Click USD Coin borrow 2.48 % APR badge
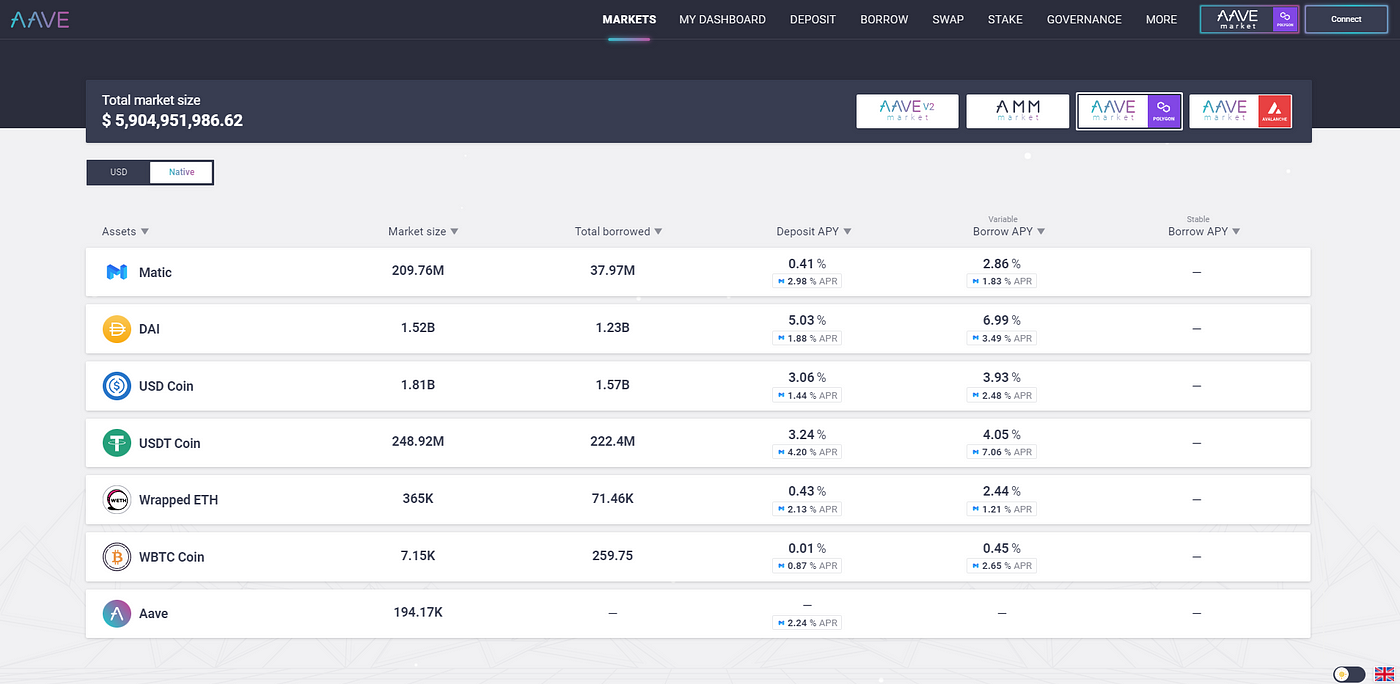1400x684 pixels. 1002,396
